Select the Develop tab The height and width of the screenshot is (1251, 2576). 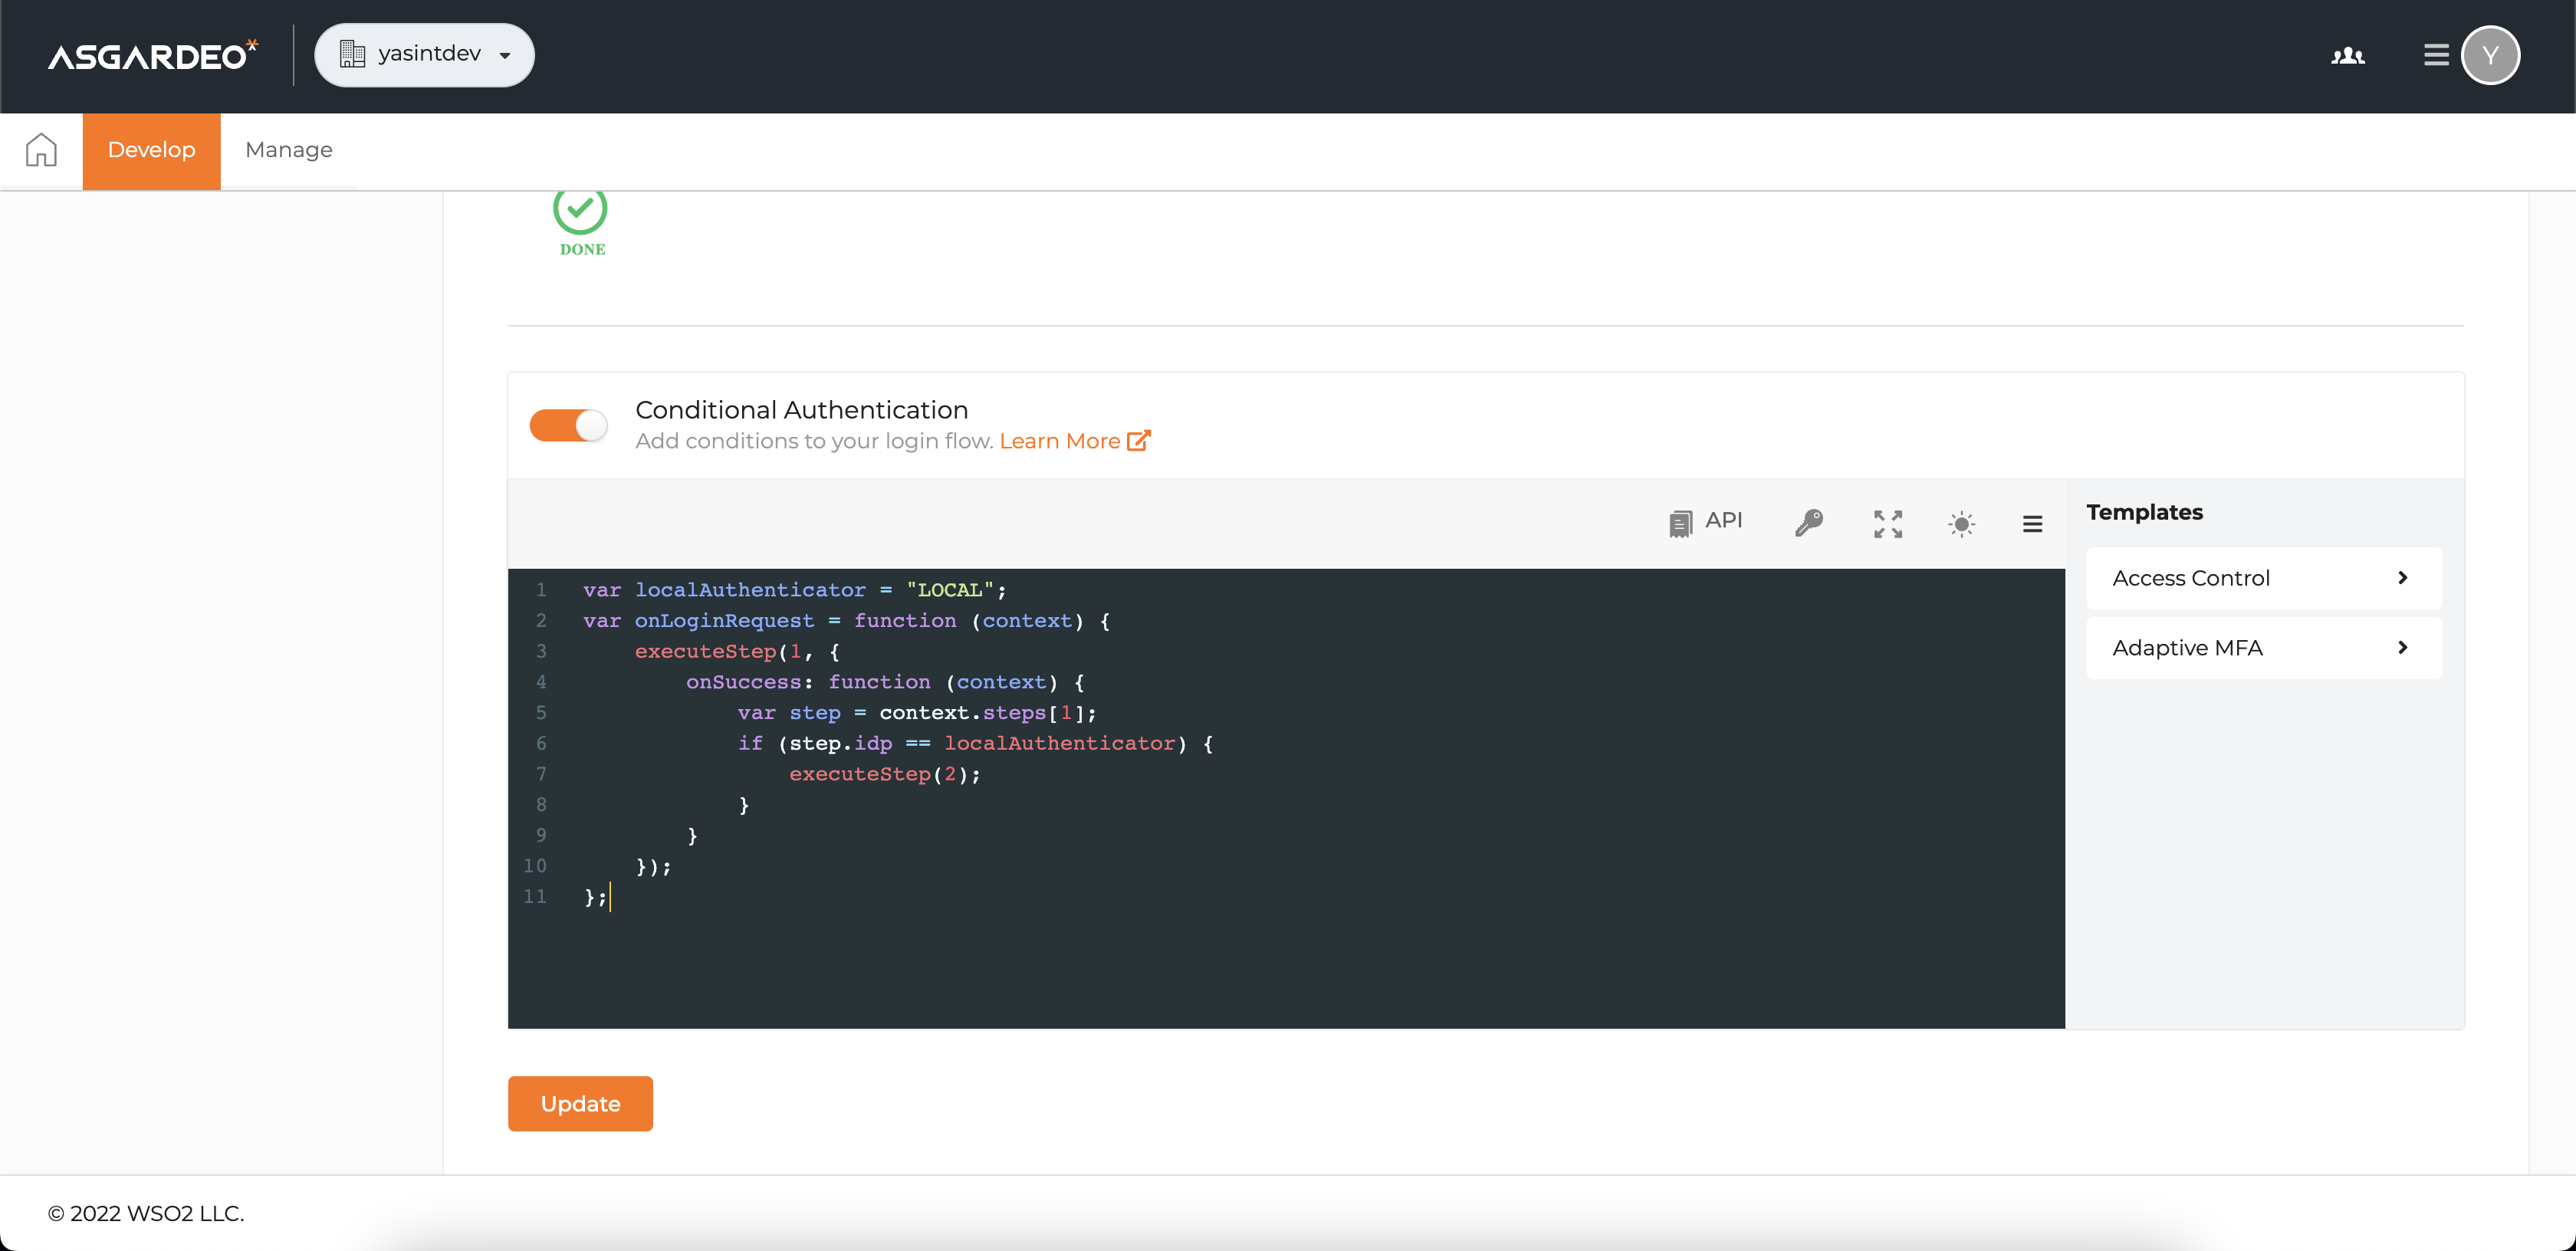click(x=151, y=150)
